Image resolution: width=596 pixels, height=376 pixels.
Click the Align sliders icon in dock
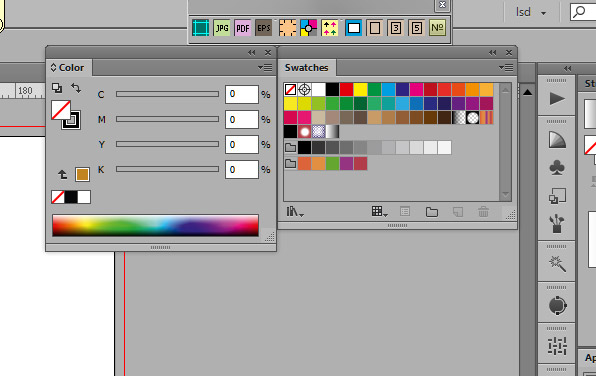557,346
